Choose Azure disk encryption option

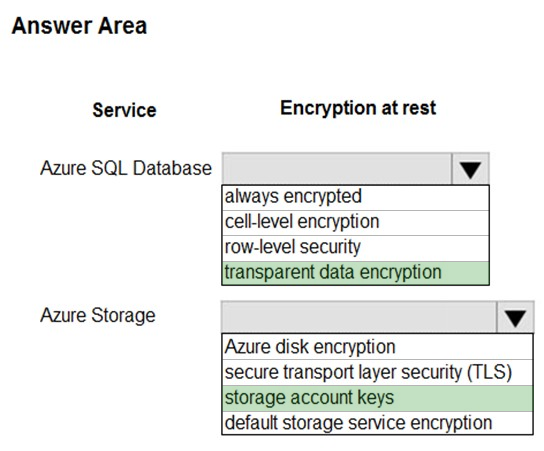point(377,347)
